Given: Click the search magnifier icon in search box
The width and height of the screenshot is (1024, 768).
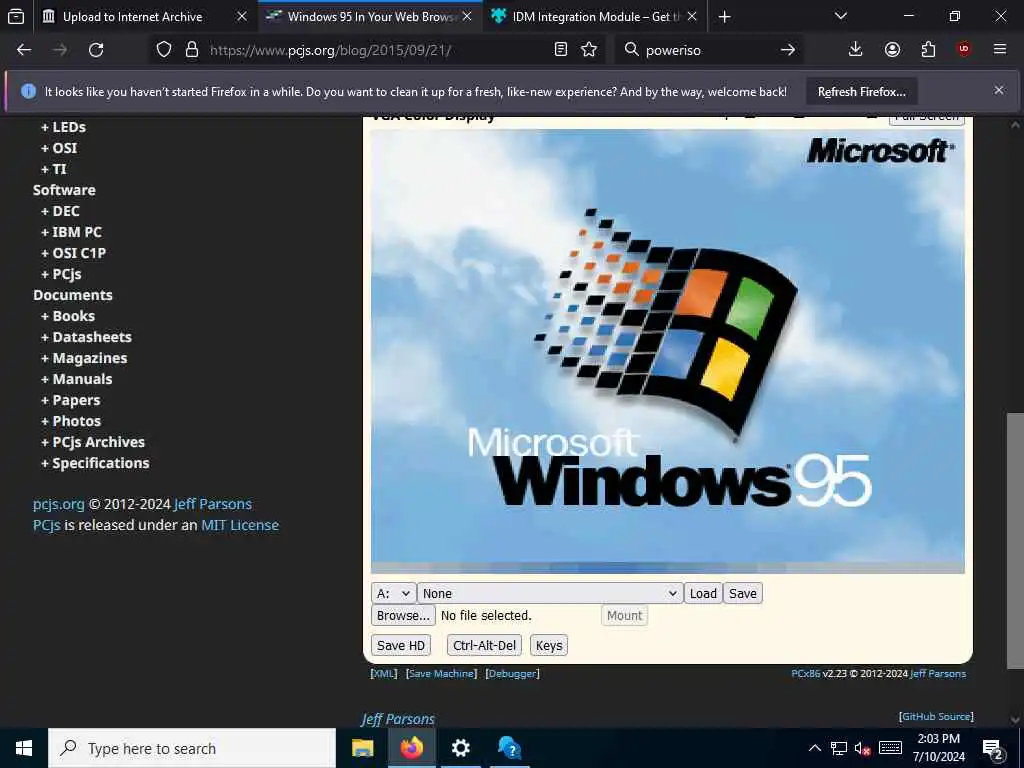Looking at the screenshot, I should (x=631, y=50).
